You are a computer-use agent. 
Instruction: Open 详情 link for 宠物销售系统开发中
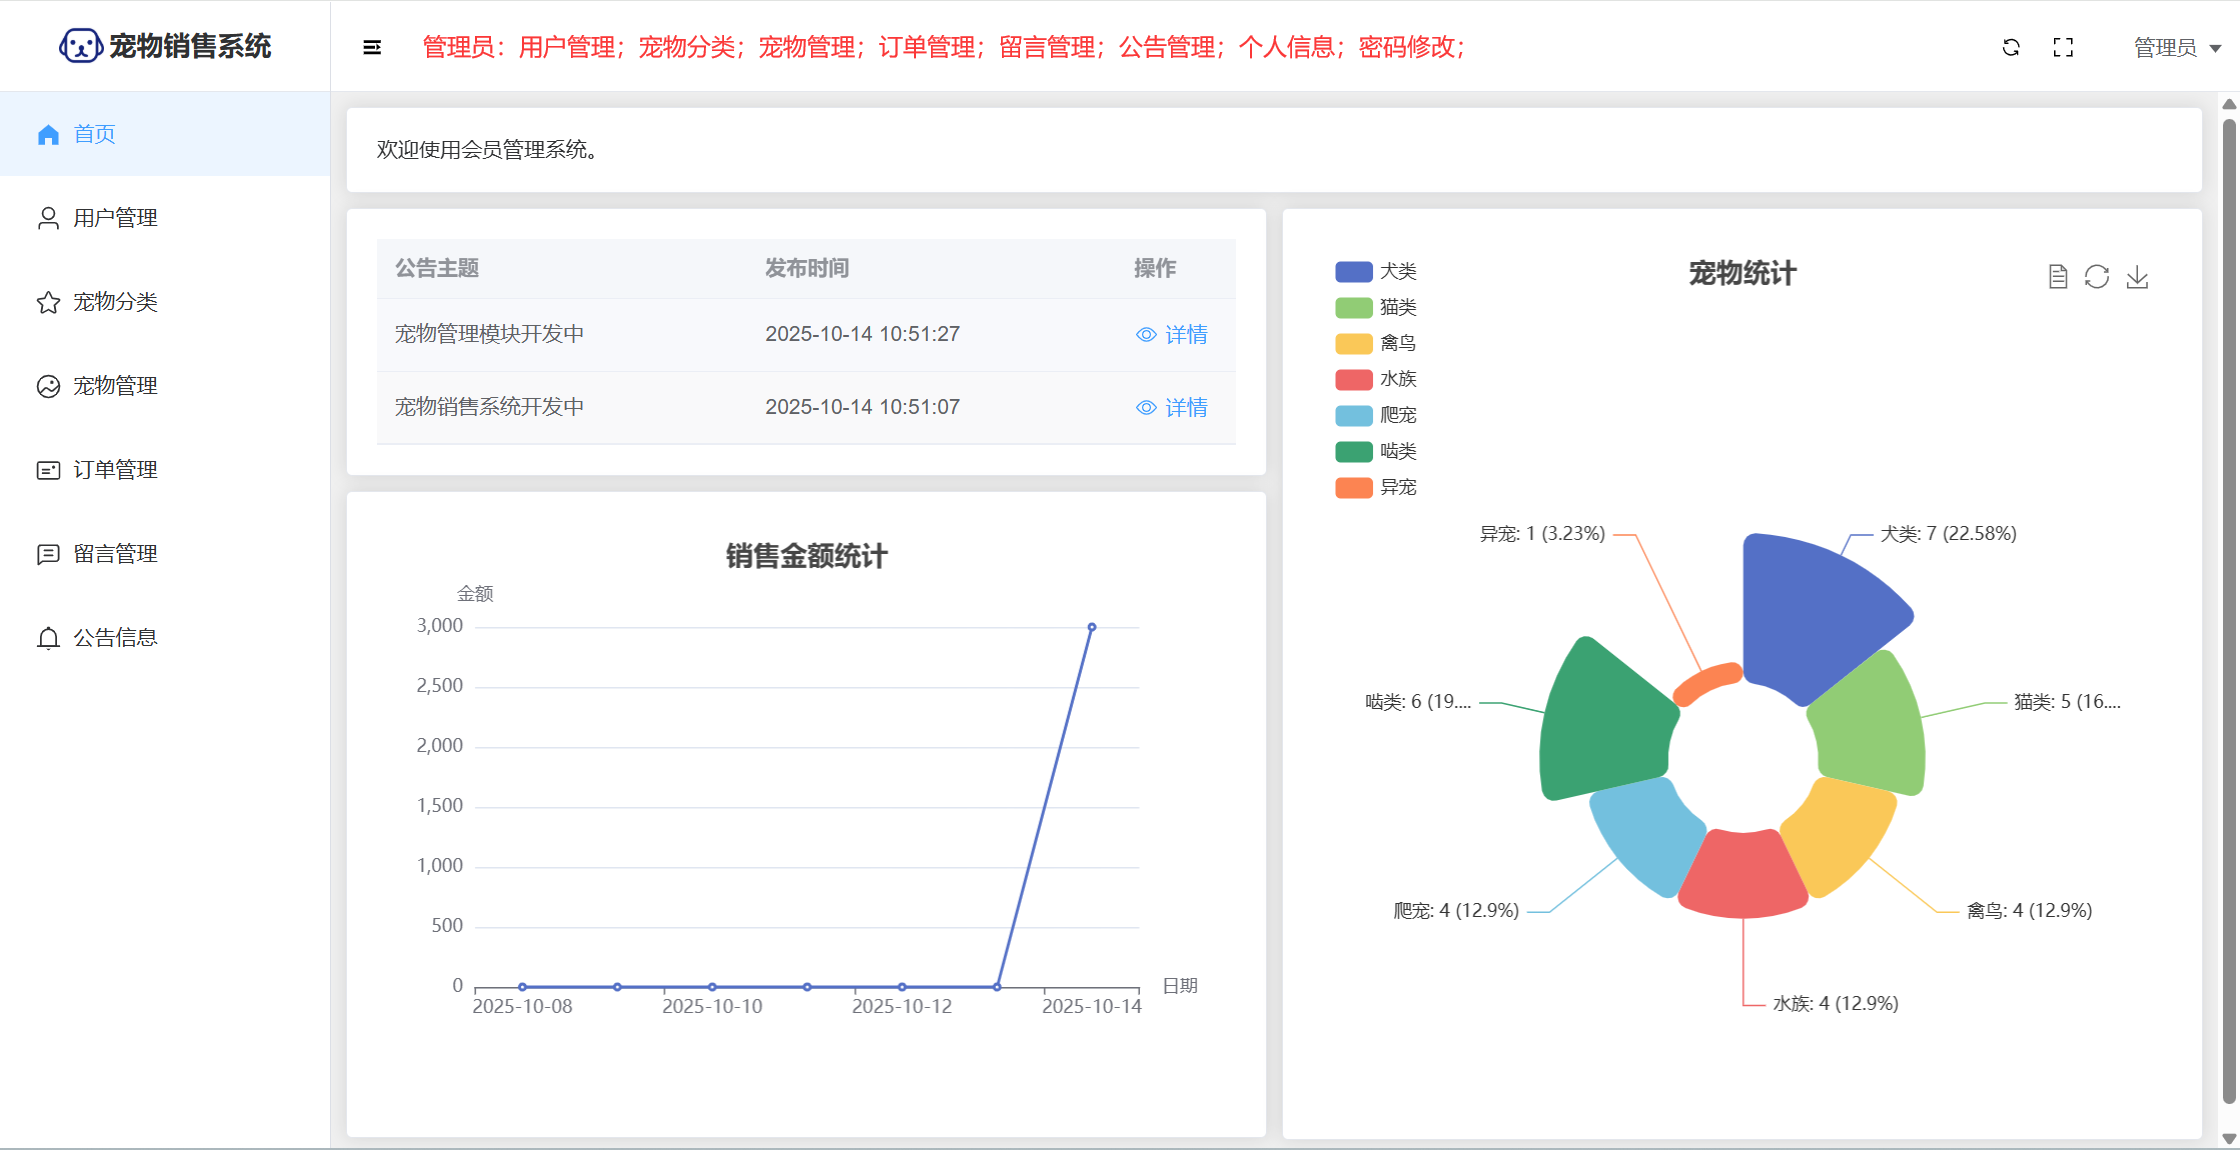point(1186,408)
